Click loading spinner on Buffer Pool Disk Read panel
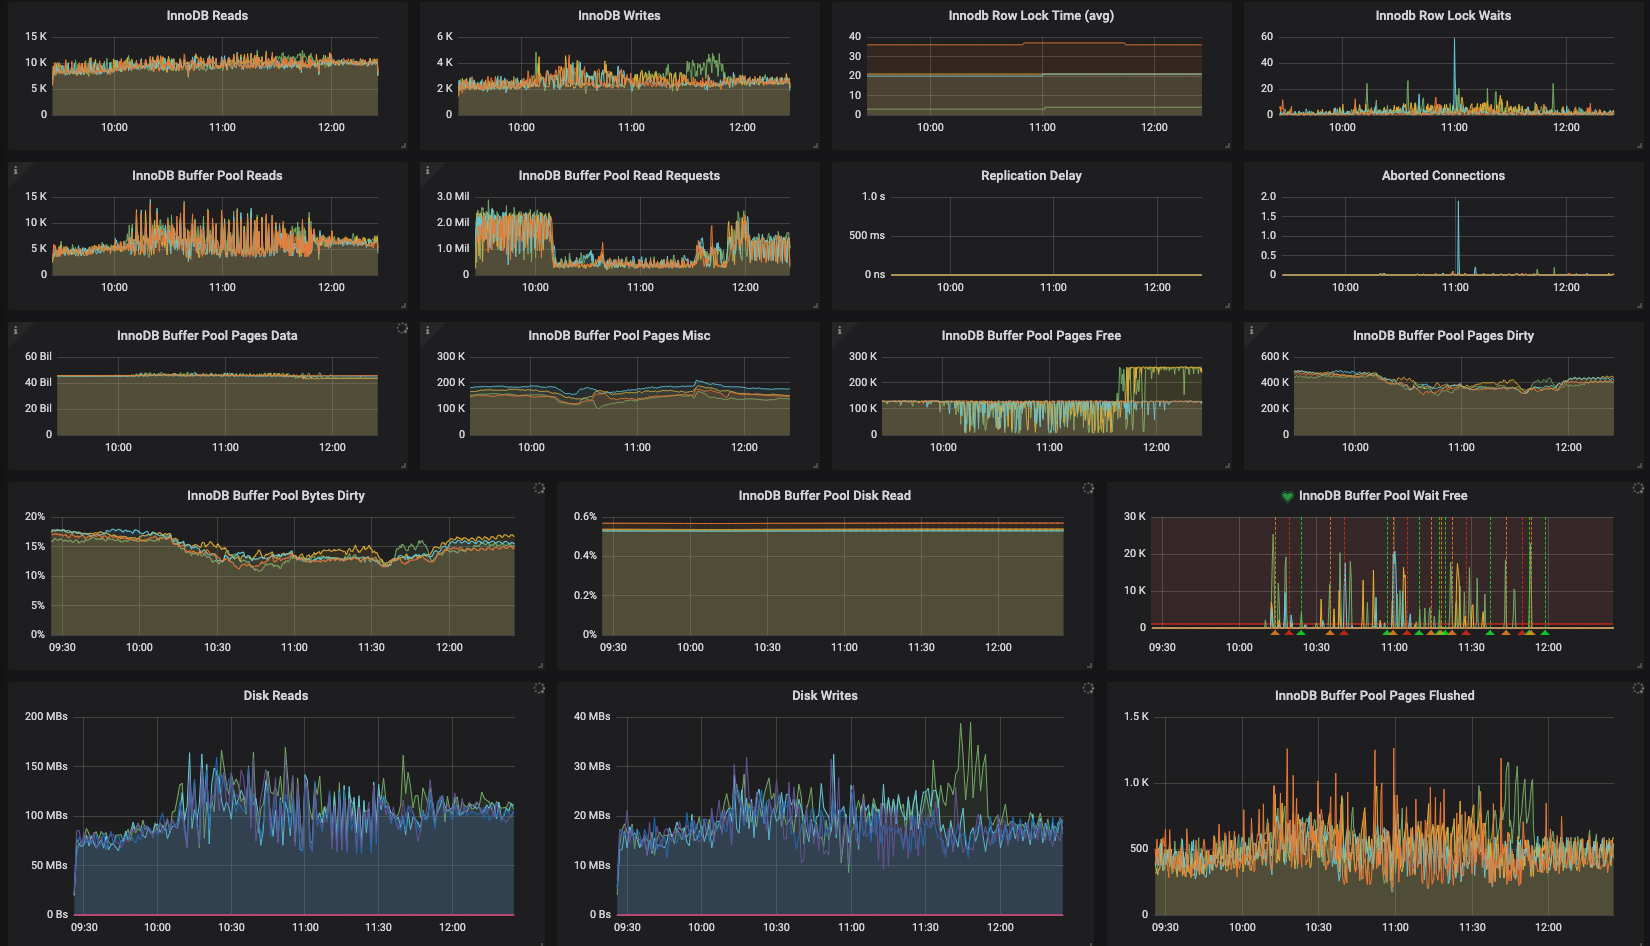 click(1088, 488)
